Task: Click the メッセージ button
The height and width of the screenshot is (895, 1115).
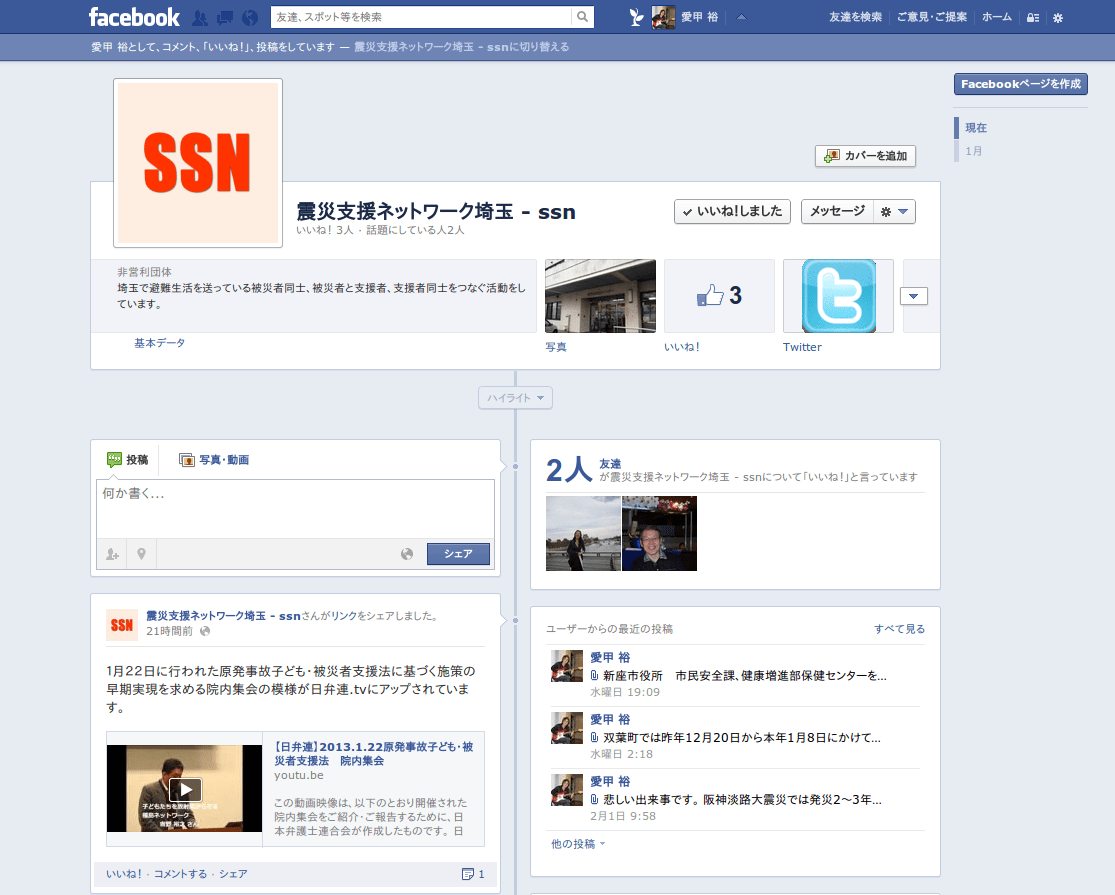Action: click(x=837, y=211)
